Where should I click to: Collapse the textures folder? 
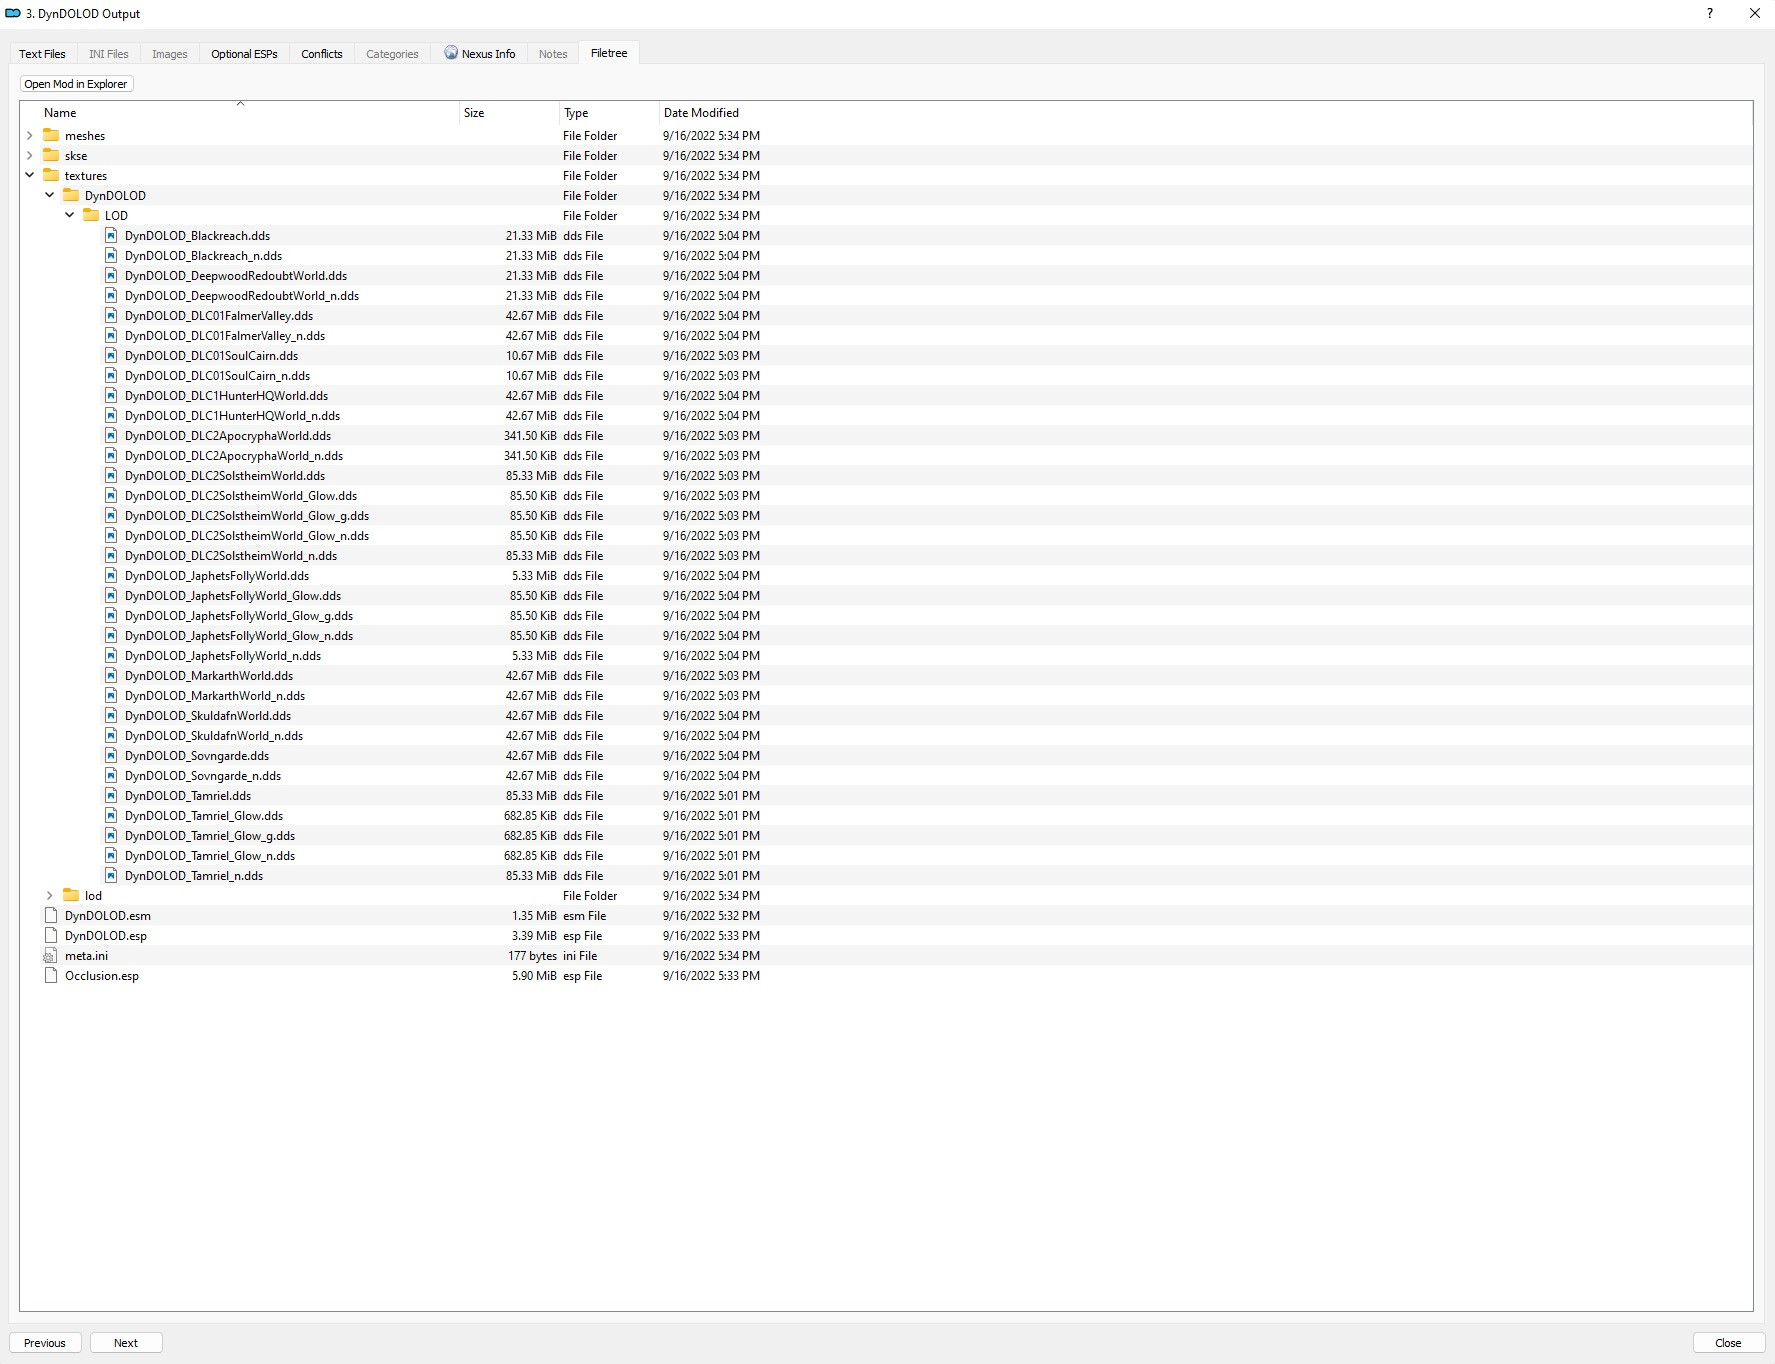tap(30, 175)
